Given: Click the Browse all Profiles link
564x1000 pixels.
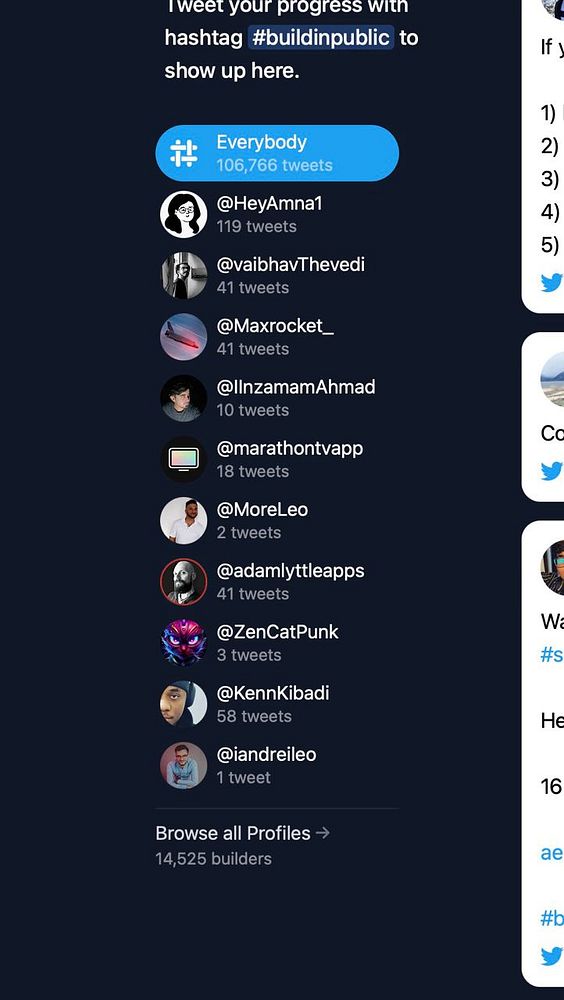Looking at the screenshot, I should (233, 833).
